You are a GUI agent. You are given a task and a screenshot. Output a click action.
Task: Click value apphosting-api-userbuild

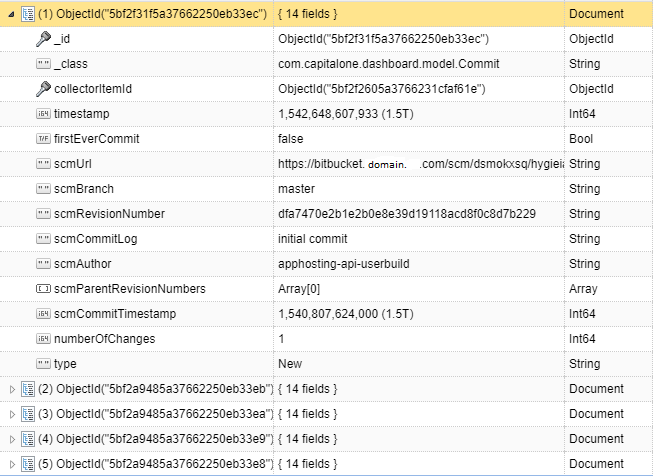tap(344, 264)
